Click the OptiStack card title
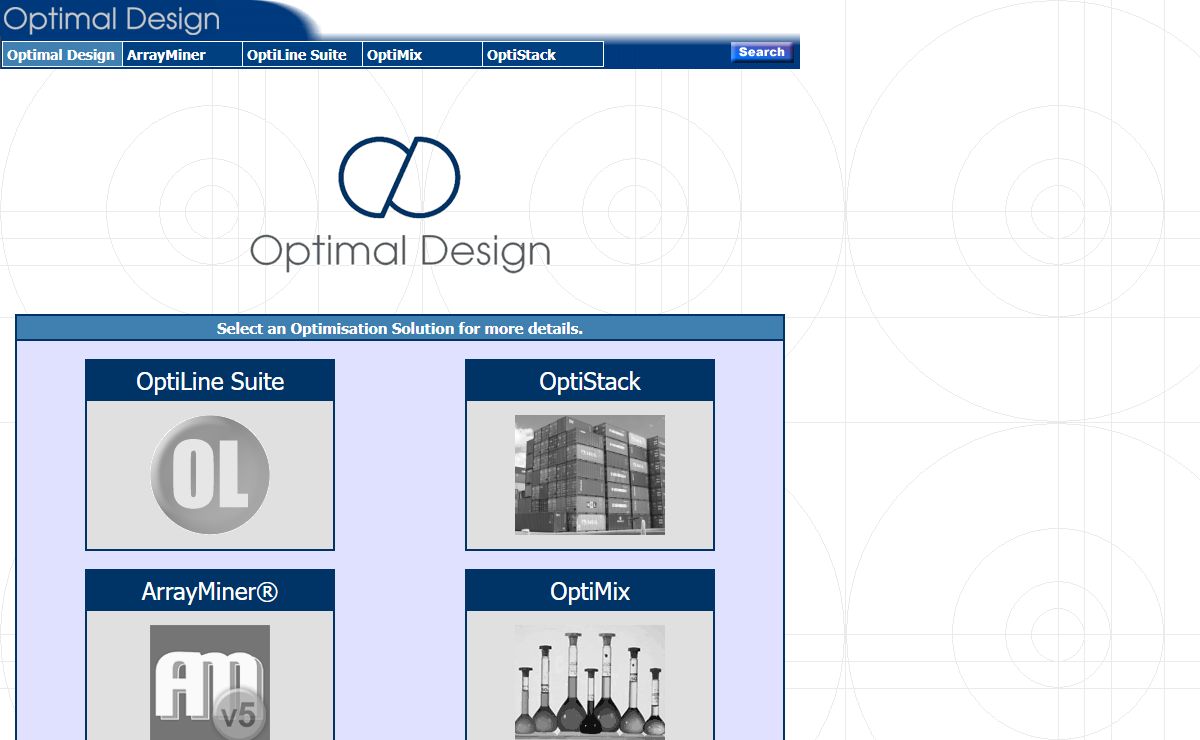Image resolution: width=1200 pixels, height=740 pixels. coord(590,381)
